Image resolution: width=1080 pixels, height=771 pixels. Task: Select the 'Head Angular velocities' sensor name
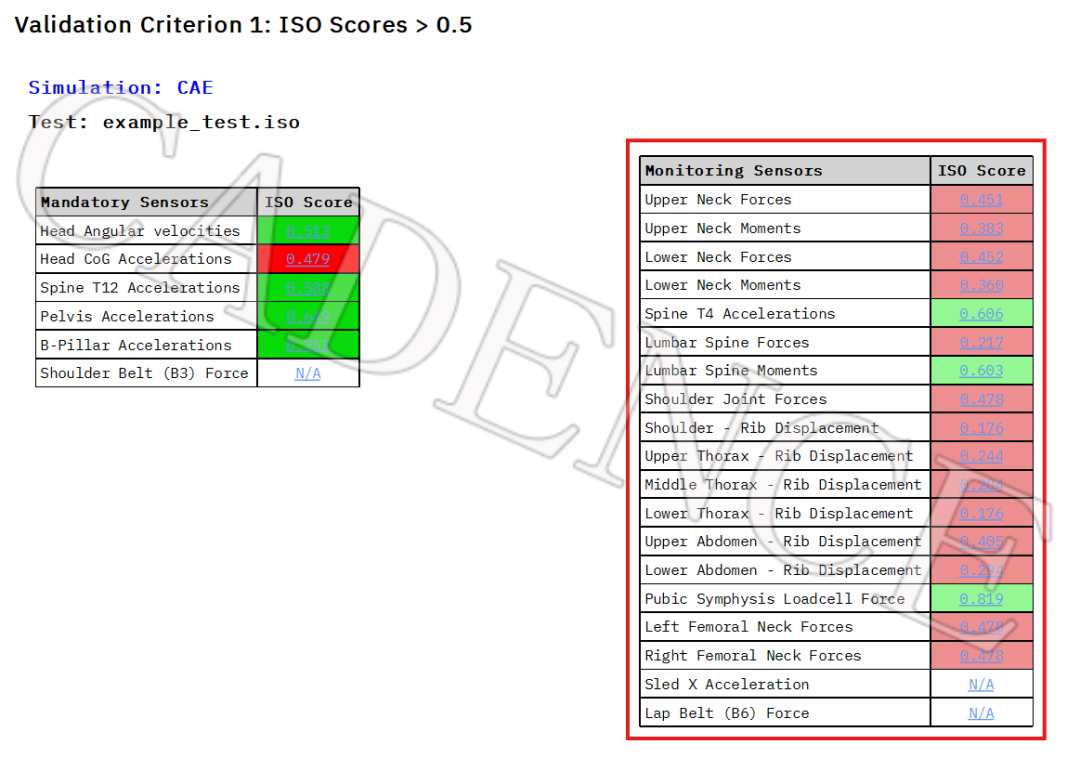[140, 231]
